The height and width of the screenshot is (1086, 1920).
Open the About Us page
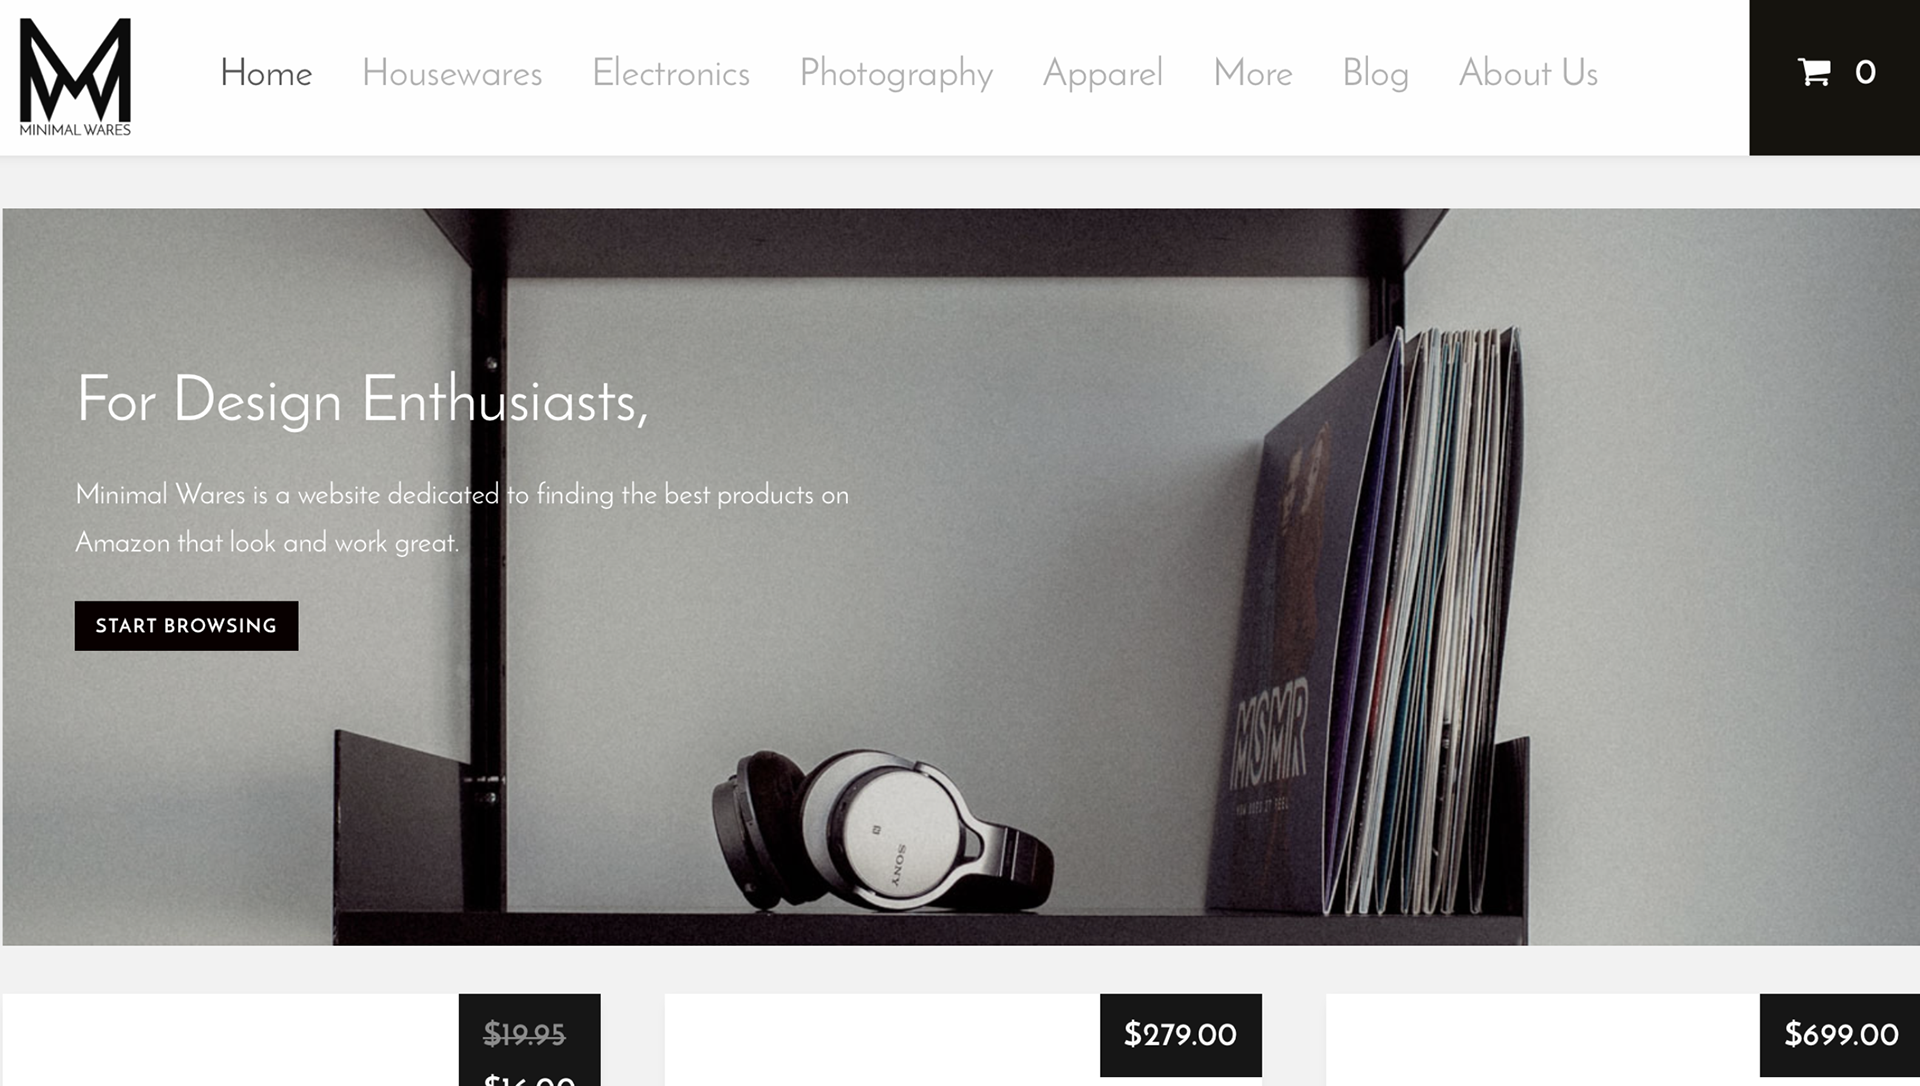click(1528, 73)
